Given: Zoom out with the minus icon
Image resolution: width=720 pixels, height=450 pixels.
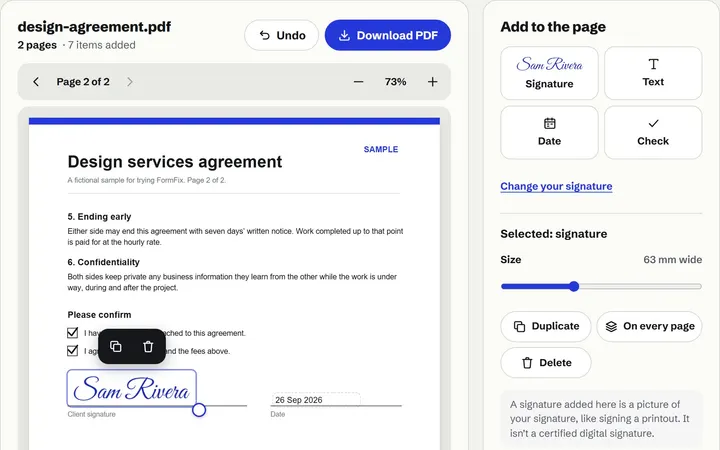Looking at the screenshot, I should (359, 82).
